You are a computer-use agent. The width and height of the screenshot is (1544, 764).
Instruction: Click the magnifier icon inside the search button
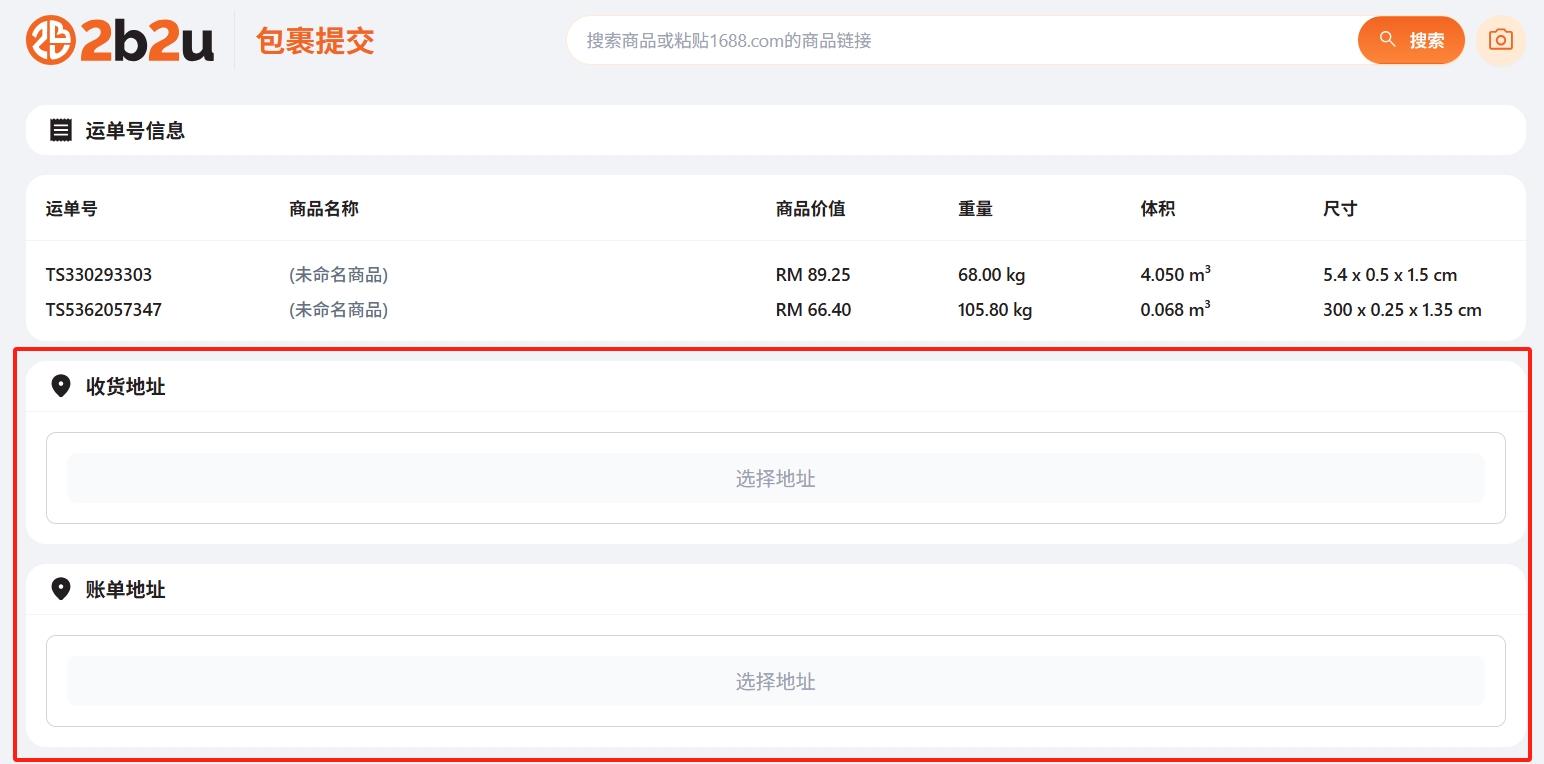pyautogui.click(x=1387, y=40)
